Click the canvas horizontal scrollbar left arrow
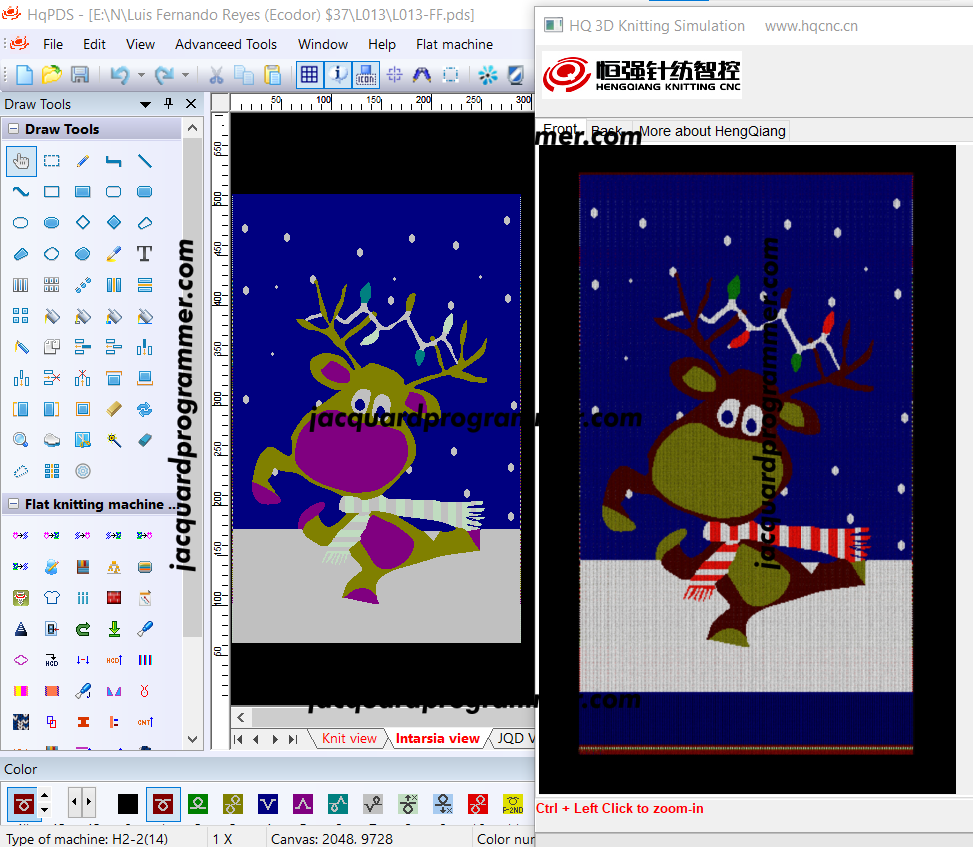This screenshot has width=973, height=847. click(x=241, y=718)
